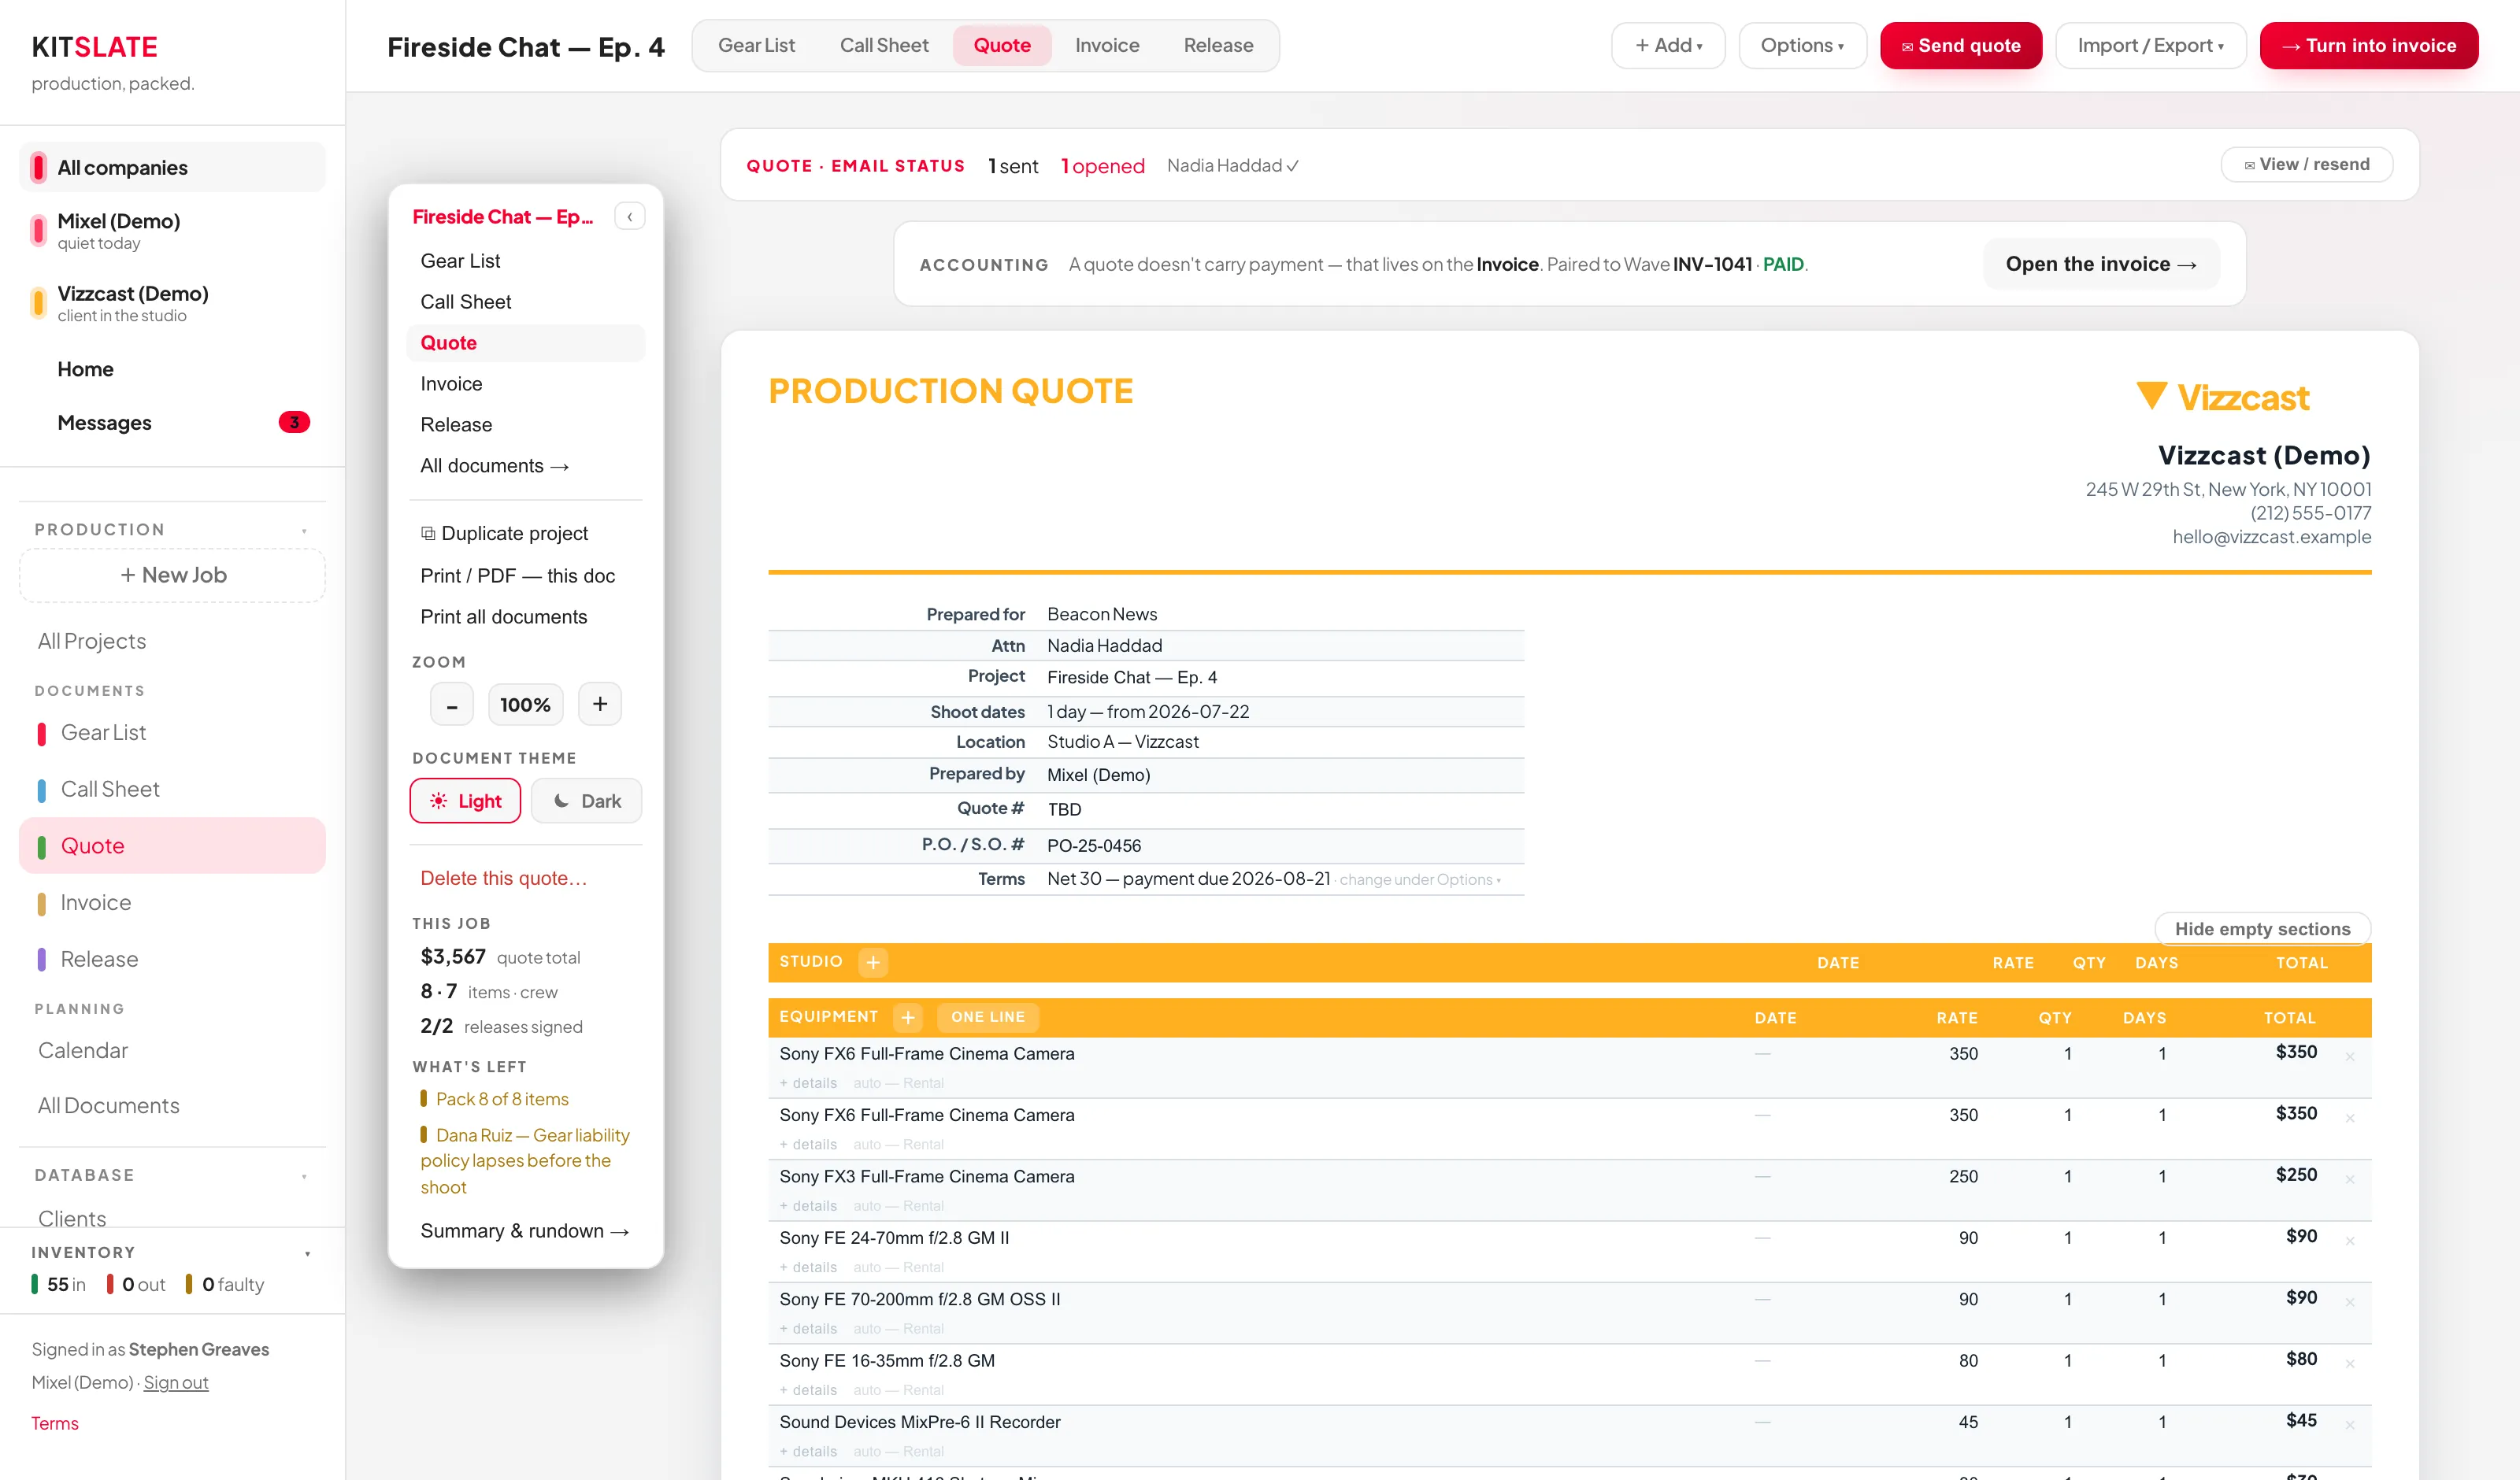Viewport: 2520px width, 1480px height.
Task: Open Invoice in the side panel menu
Action: (526, 384)
